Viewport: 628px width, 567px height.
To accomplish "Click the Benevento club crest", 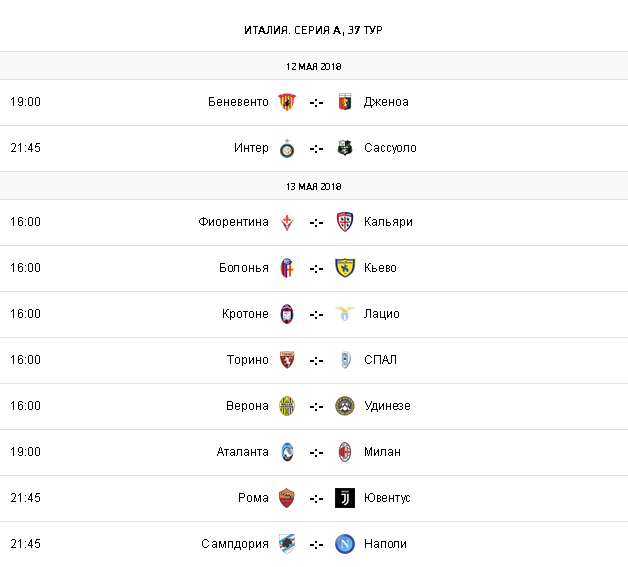I will coord(287,102).
